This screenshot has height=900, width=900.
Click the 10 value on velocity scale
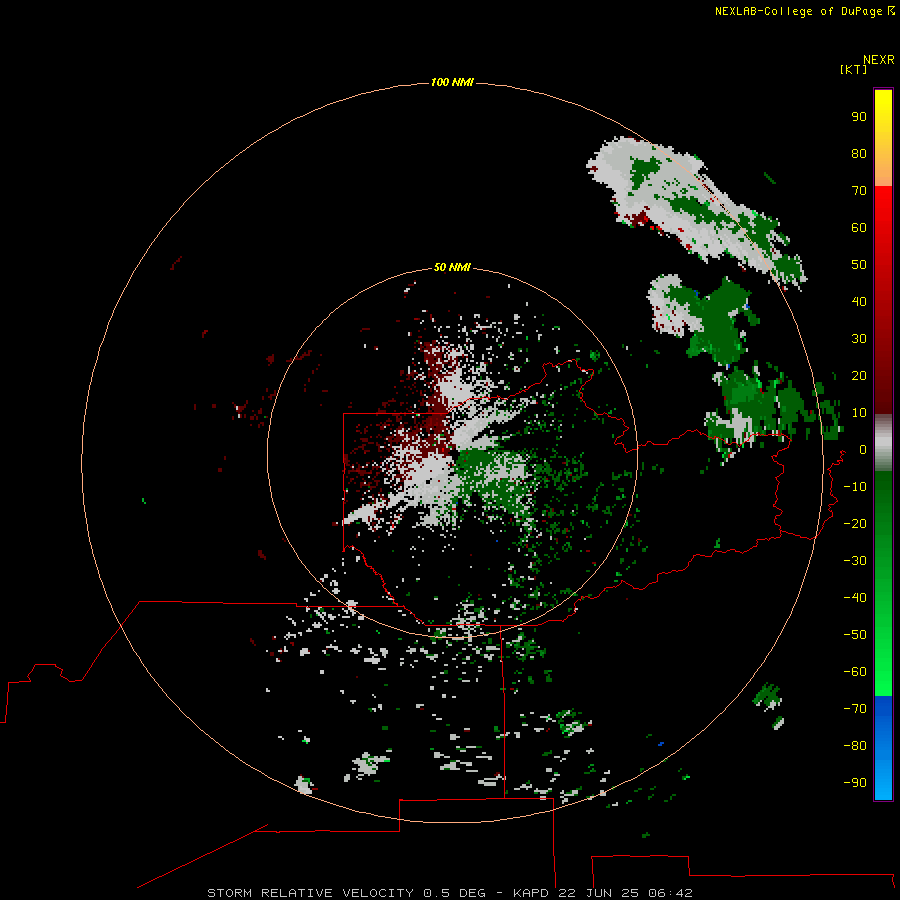coord(859,413)
